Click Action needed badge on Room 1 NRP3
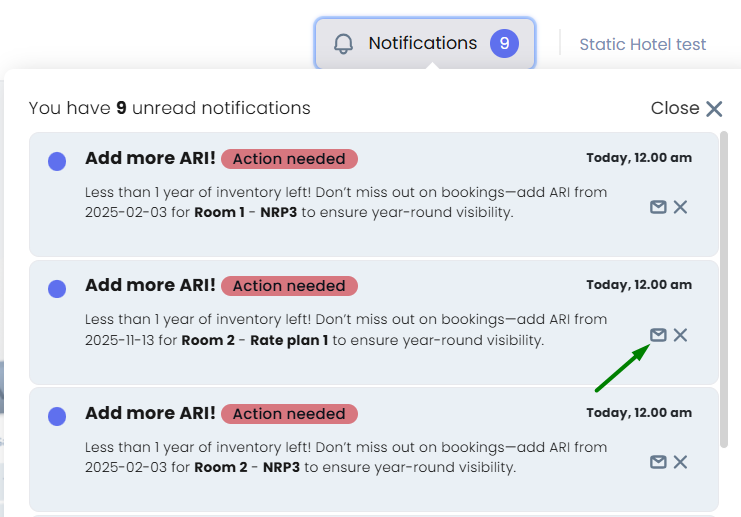Viewport: 741px width, 517px height. click(x=289, y=159)
